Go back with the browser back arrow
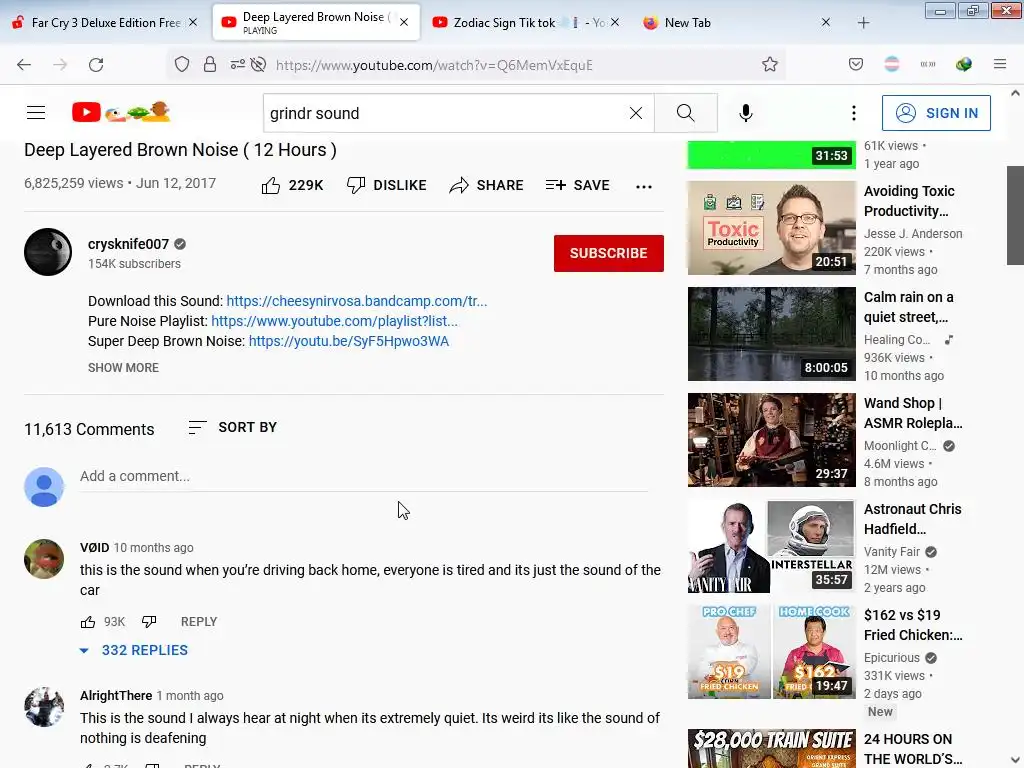1024x768 pixels. pos(24,65)
